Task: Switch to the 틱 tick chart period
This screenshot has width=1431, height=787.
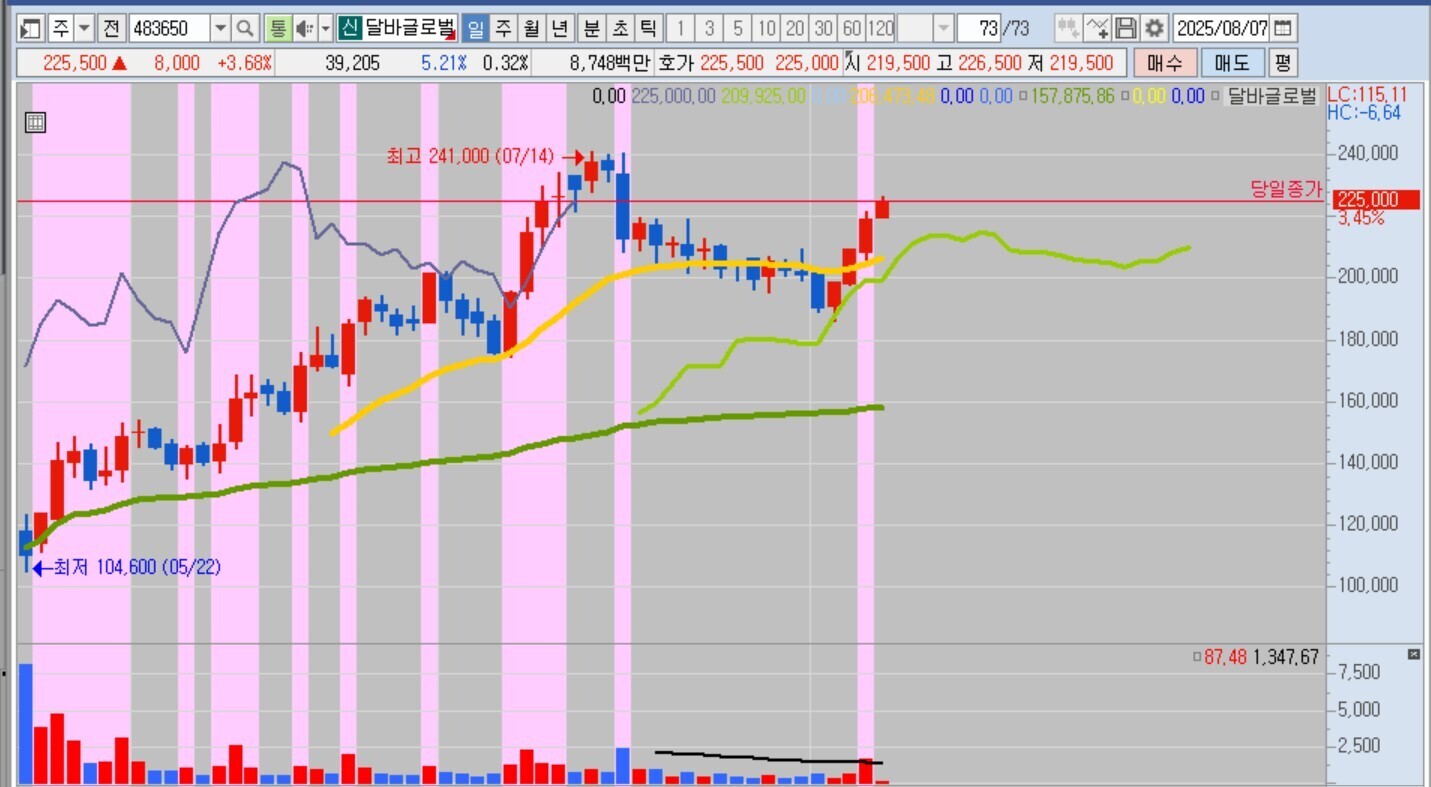Action: pos(649,27)
